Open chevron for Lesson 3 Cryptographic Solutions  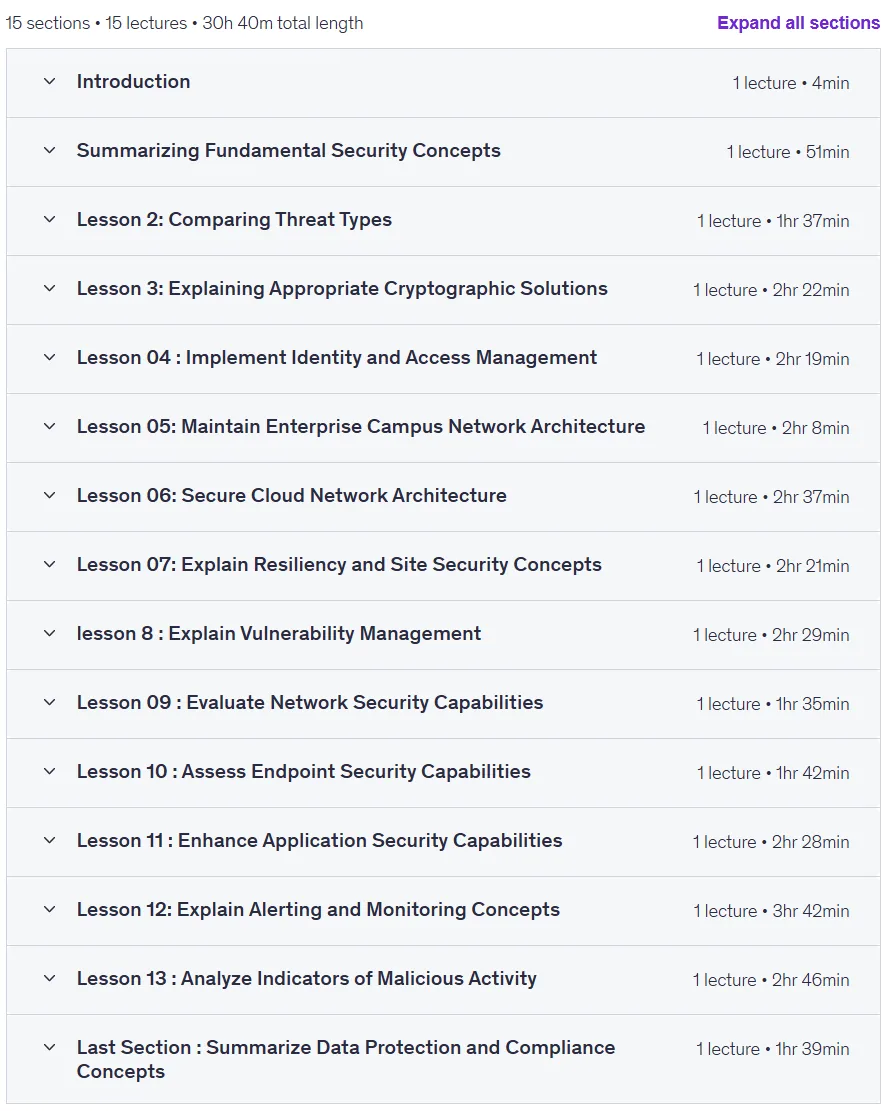[50, 288]
